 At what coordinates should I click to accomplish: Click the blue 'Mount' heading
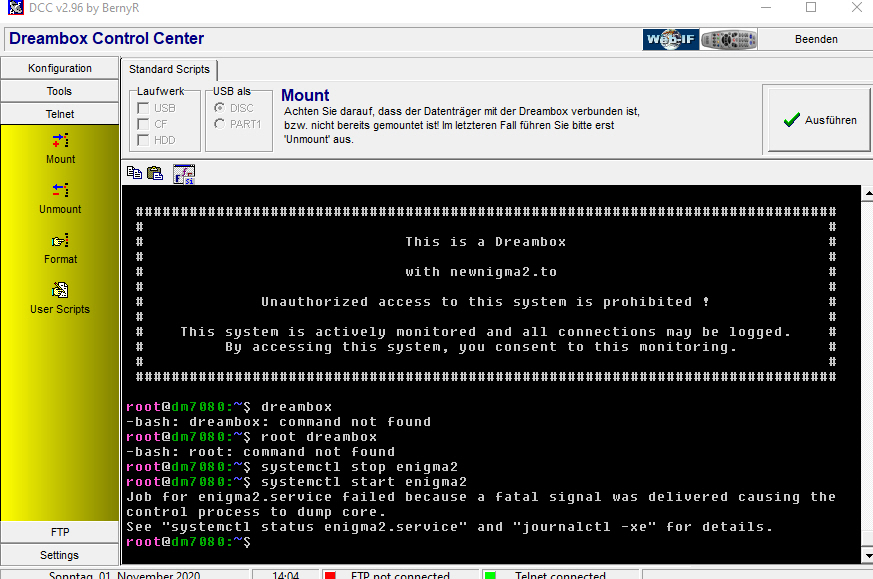(x=305, y=95)
